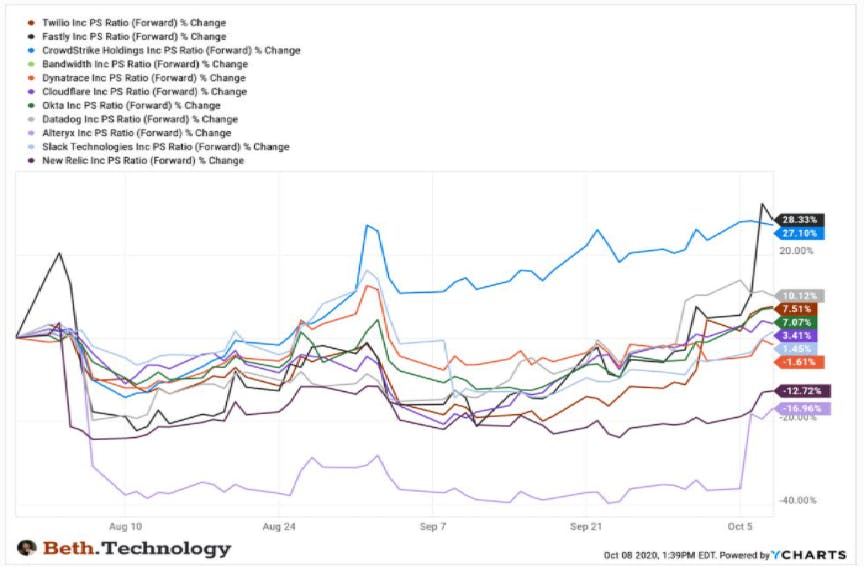
Task: Click the Okta Inc legend label
Action: pos(131,106)
